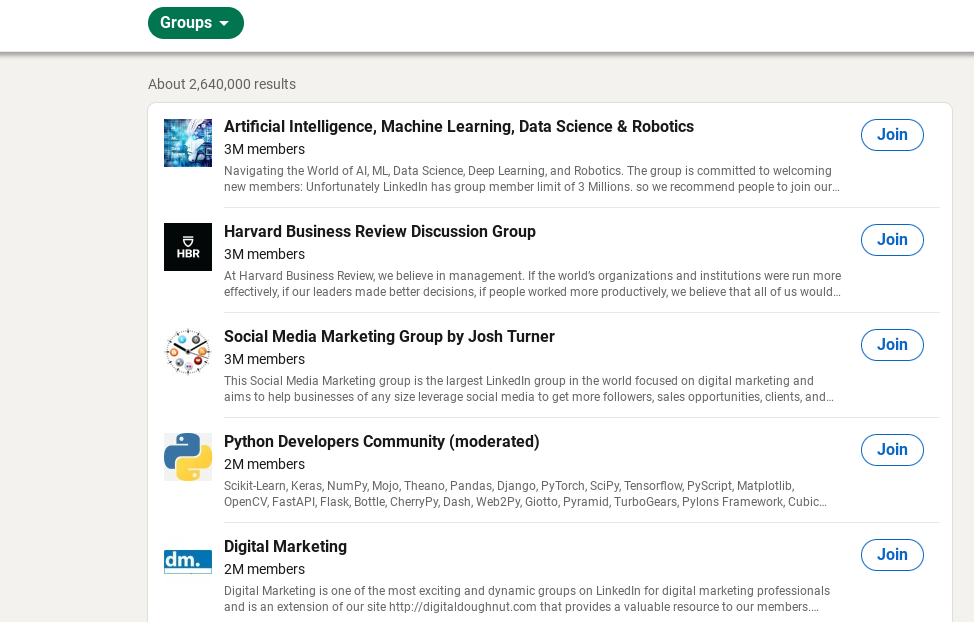Click the blue dm. logo
The height and width of the screenshot is (622, 974).
188,562
